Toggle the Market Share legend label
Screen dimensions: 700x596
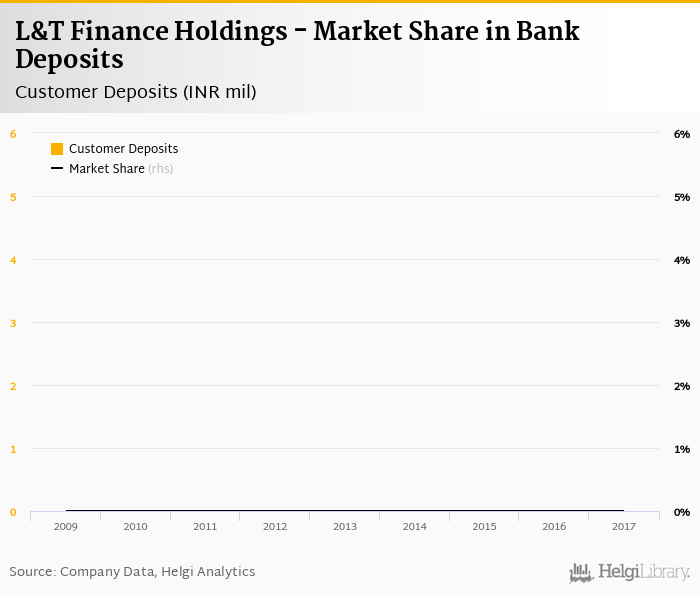pos(106,169)
